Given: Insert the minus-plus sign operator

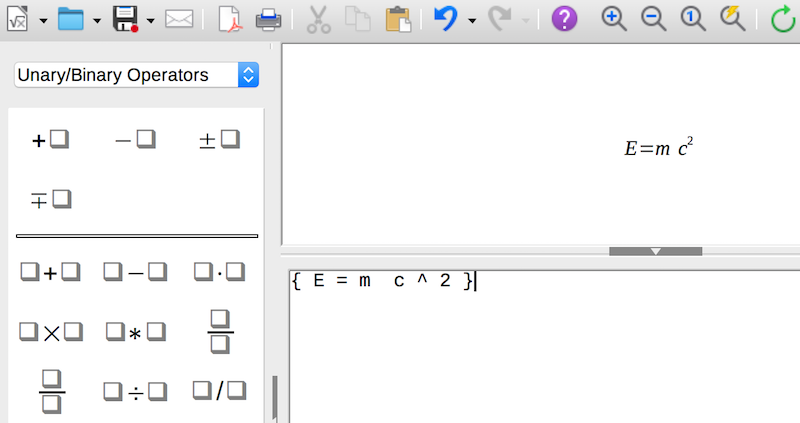Looking at the screenshot, I should point(51,200).
